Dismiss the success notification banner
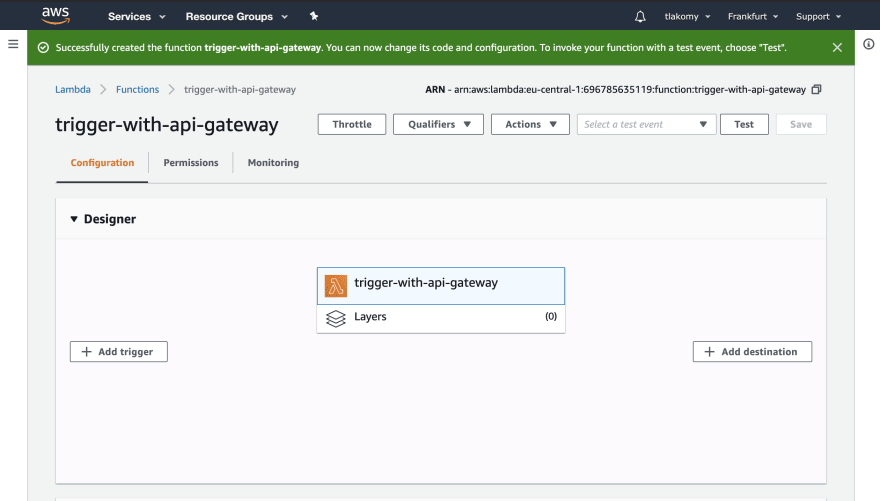This screenshot has height=501, width=880. tap(837, 48)
